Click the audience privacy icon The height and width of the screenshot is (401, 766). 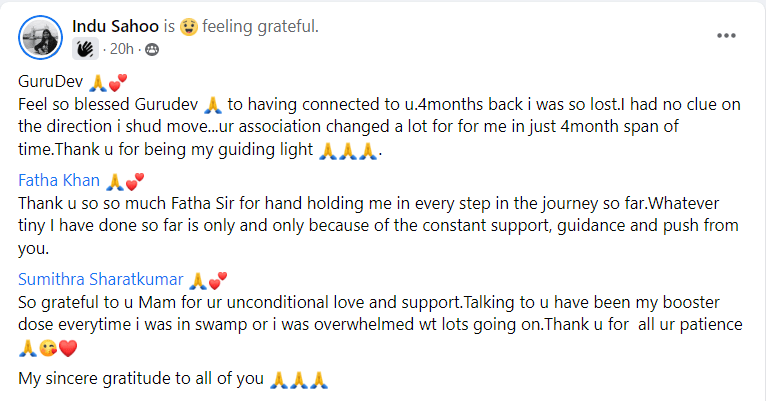point(152,48)
